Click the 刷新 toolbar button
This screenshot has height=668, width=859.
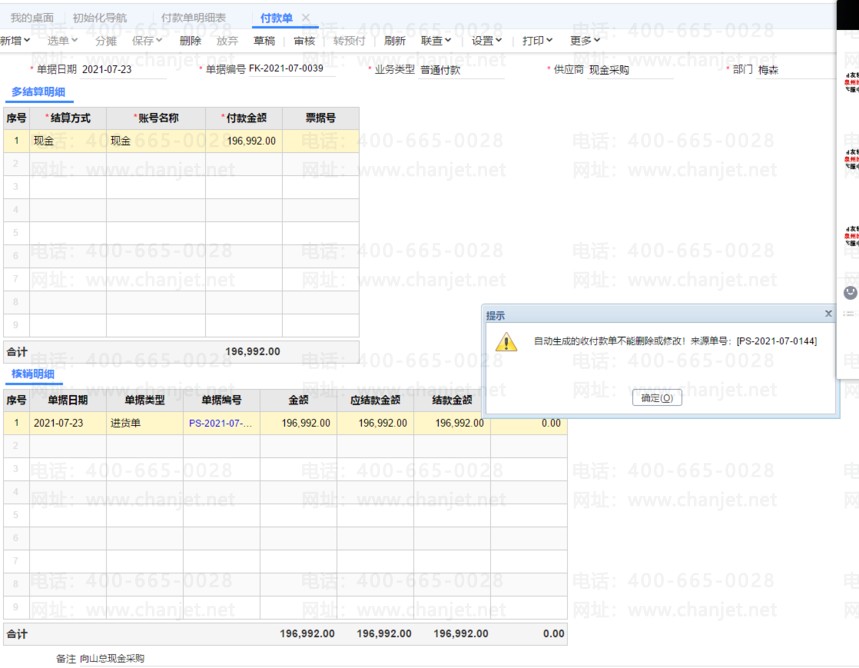coord(394,41)
